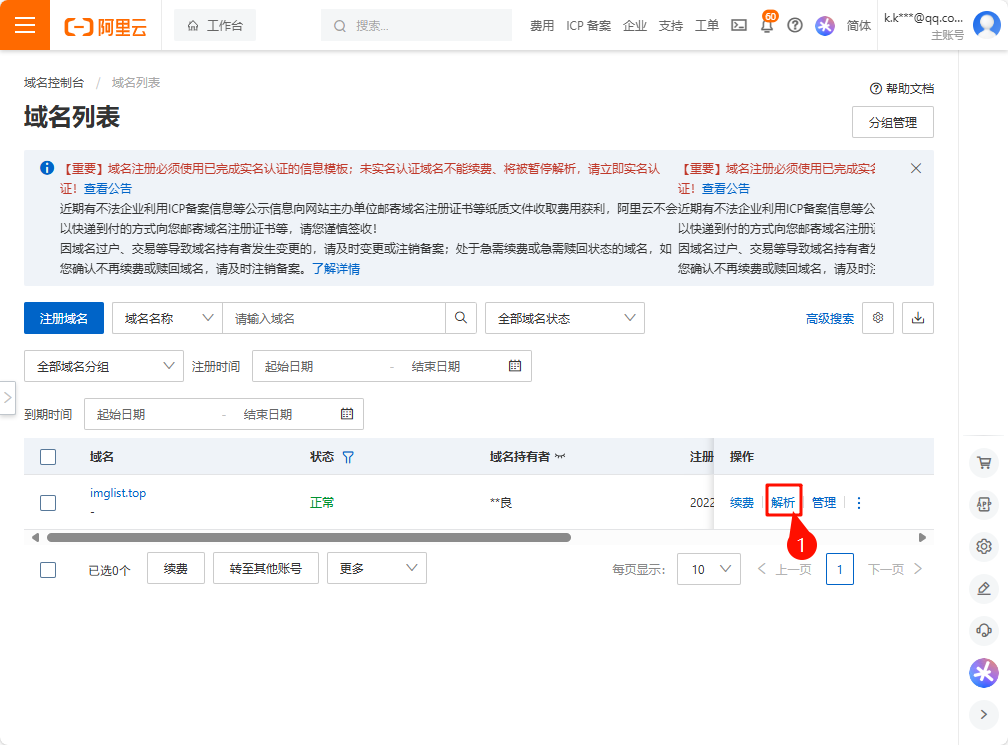This screenshot has height=745, width=1008.
Task: Open the customer service headset icon
Action: pos(984,630)
